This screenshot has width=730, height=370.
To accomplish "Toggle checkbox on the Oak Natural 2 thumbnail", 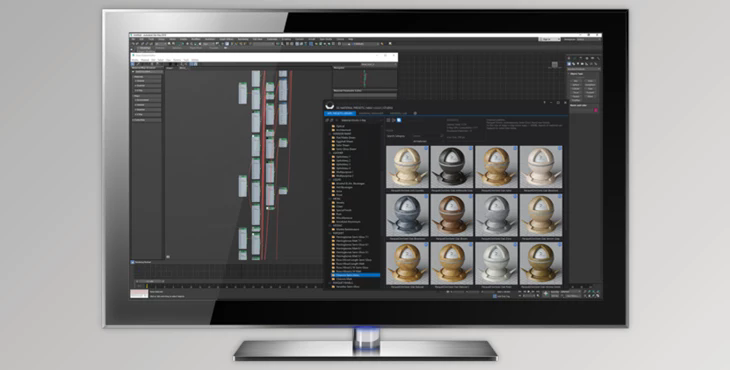I will coord(470,244).
